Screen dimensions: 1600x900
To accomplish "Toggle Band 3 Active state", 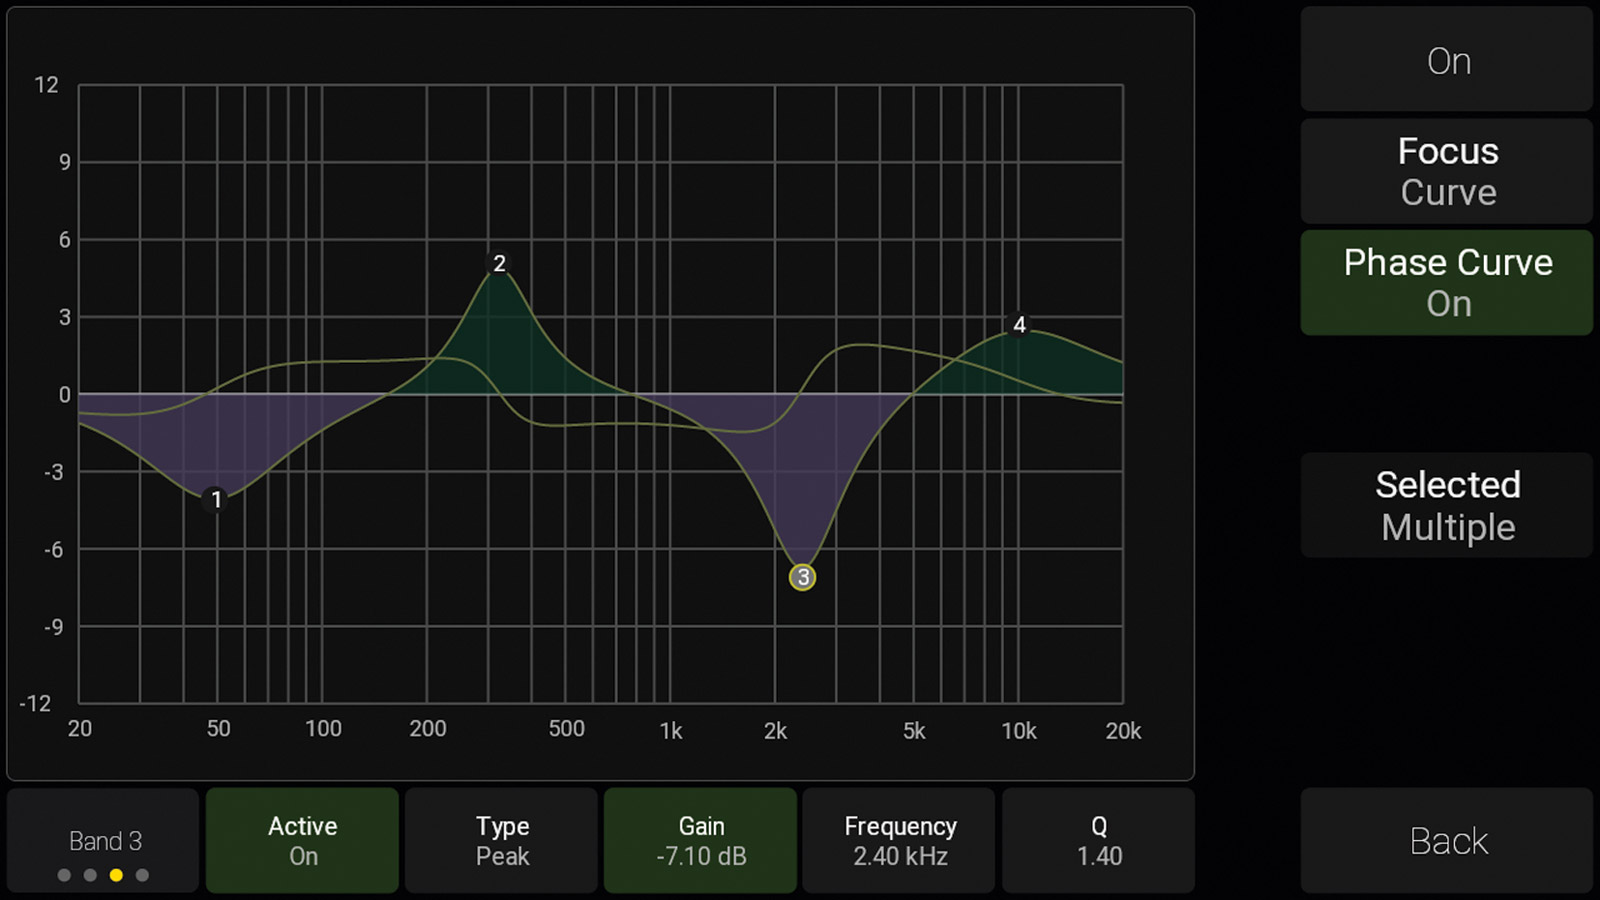I will (302, 840).
